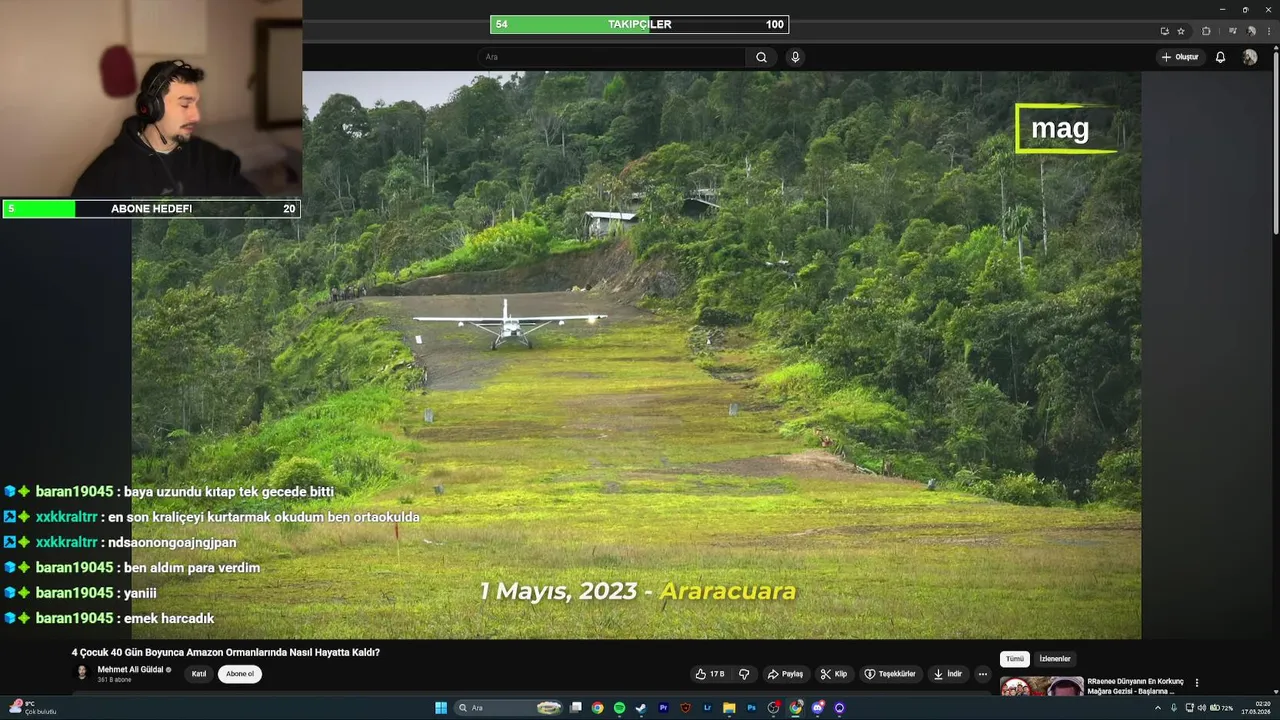The height and width of the screenshot is (720, 1280).
Task: Open OBS Studio from taskbar
Action: point(773,708)
